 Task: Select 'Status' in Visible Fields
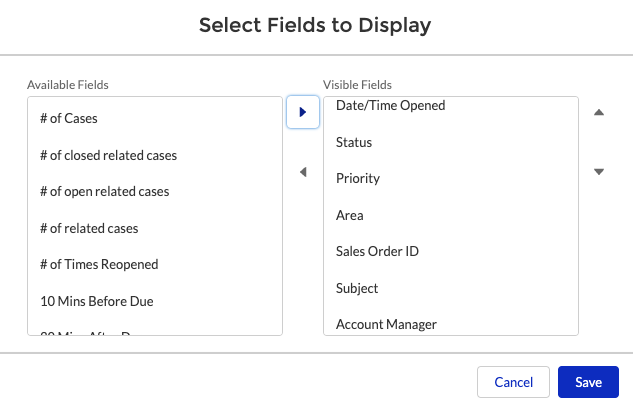tap(451, 142)
